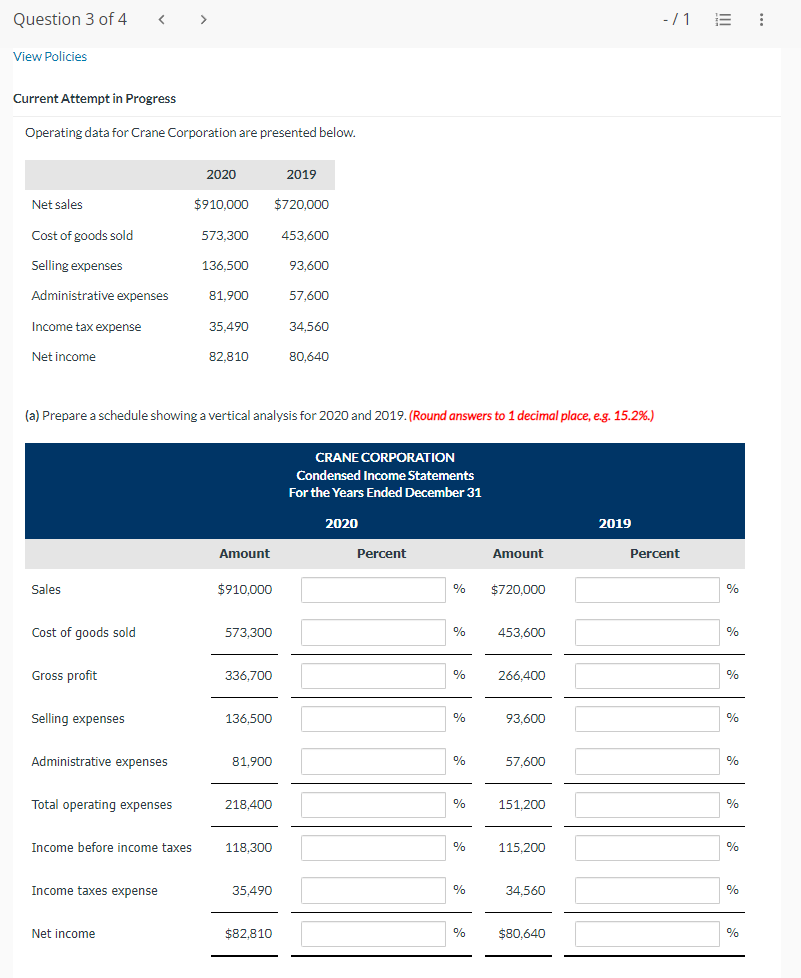Viewport: 801px width, 978px height.
Task: Click the Net income 2019 percent field
Action: (x=647, y=933)
